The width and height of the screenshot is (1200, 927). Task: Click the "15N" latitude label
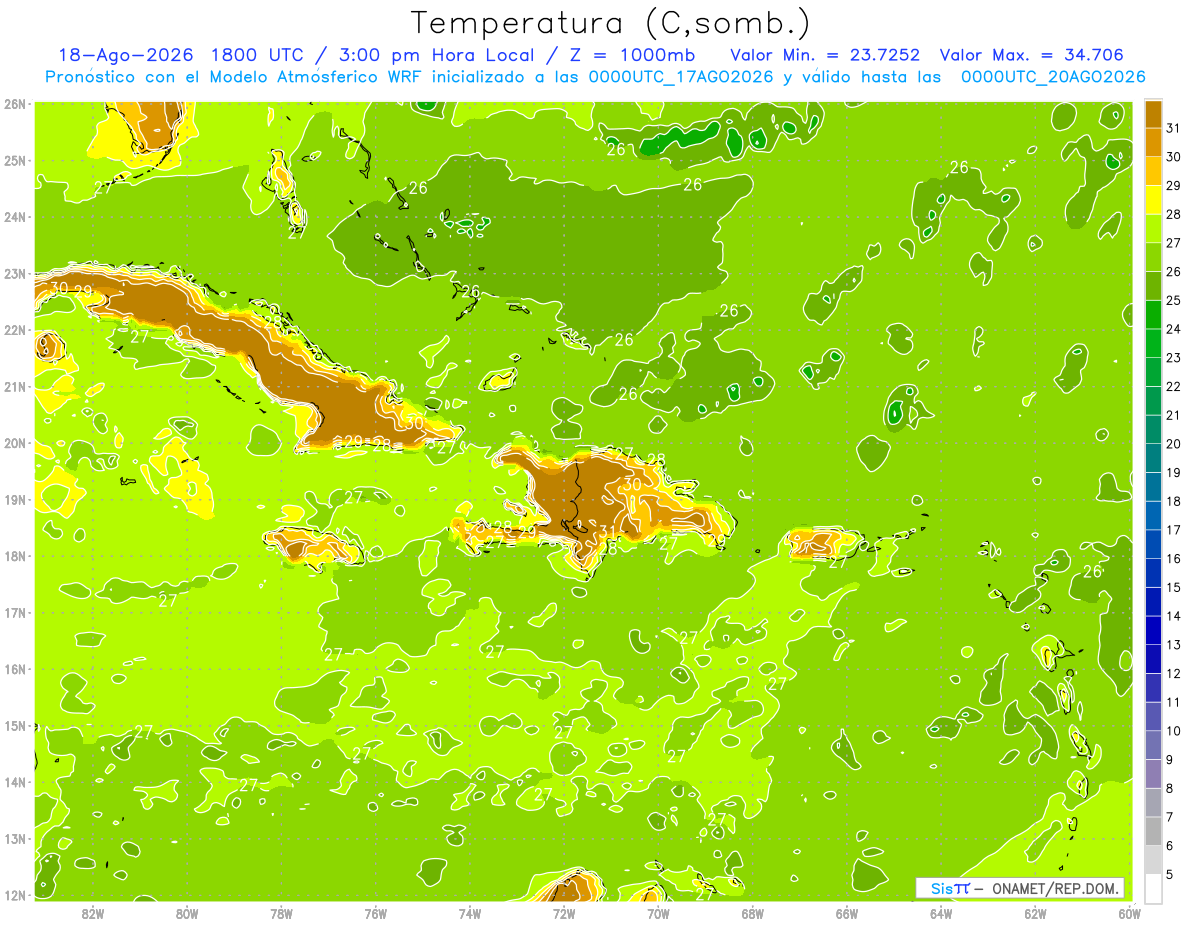[x=14, y=725]
